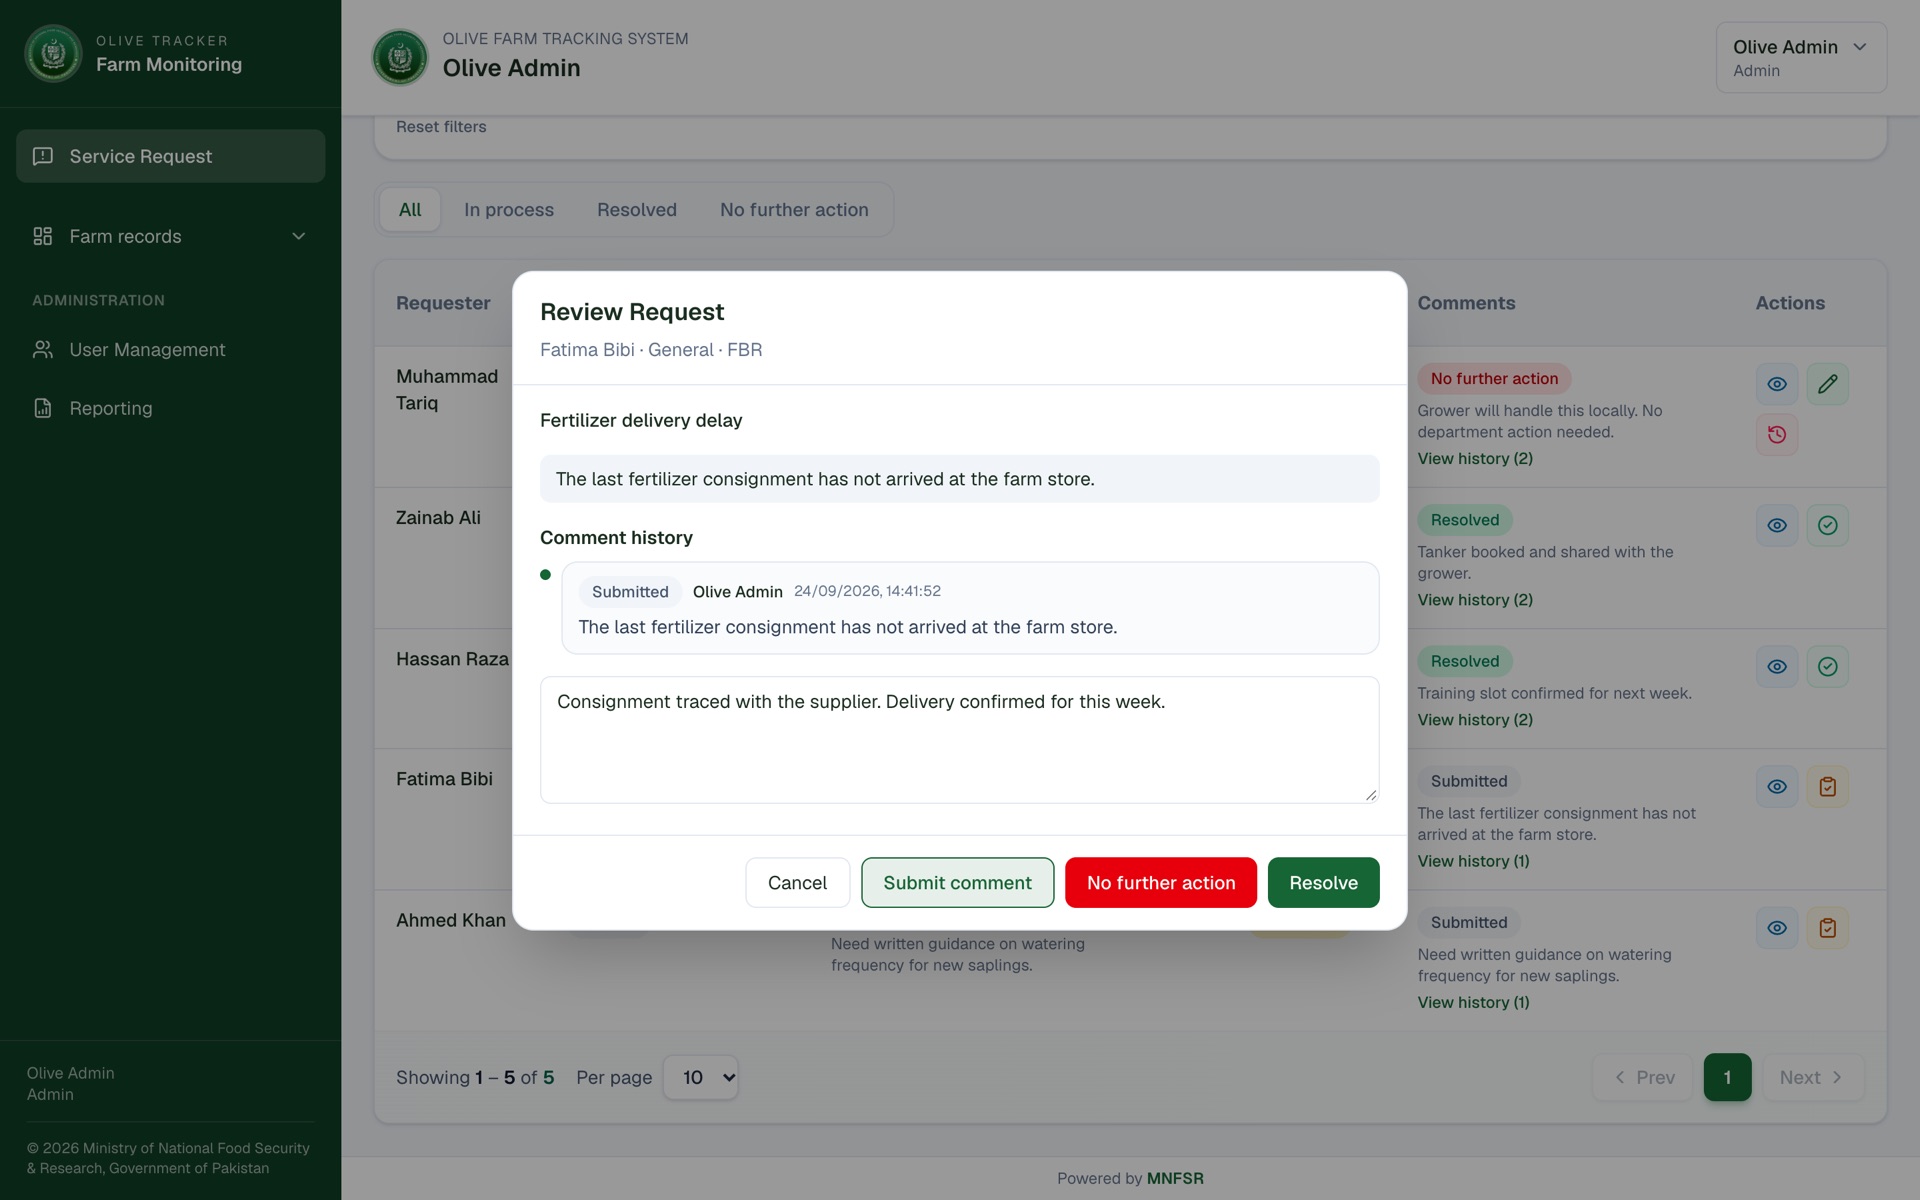Click the eye icon in Muhammad Tariq row
This screenshot has height=1200, width=1920.
(1777, 384)
